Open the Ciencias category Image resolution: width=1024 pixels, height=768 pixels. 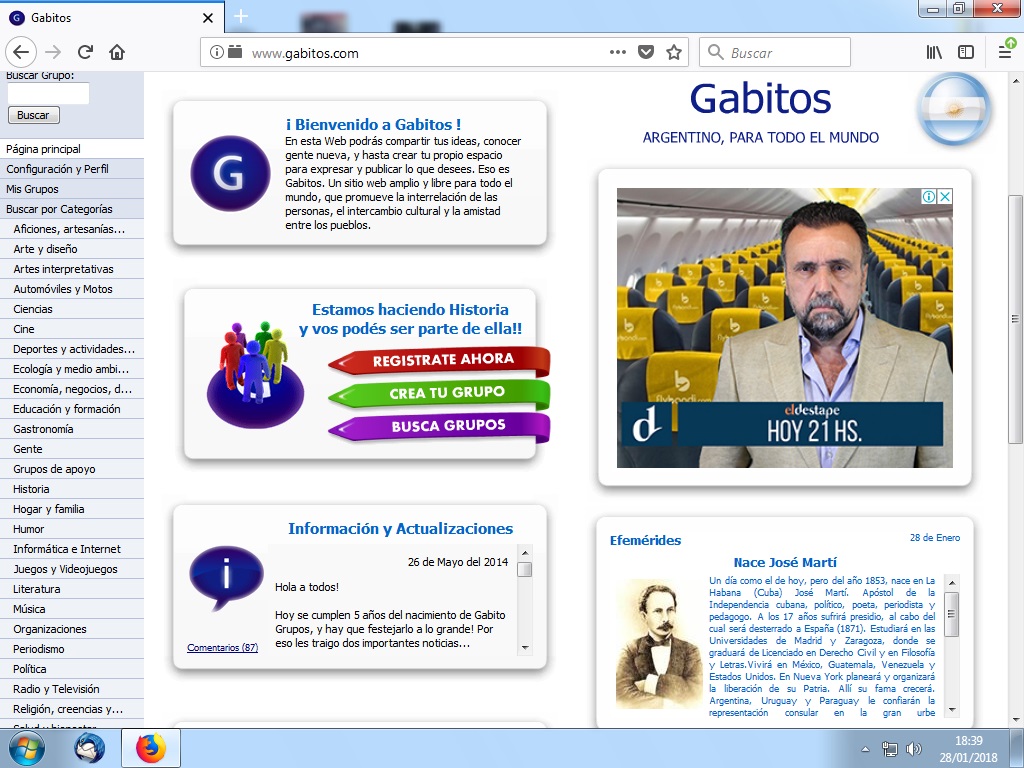tap(72, 309)
